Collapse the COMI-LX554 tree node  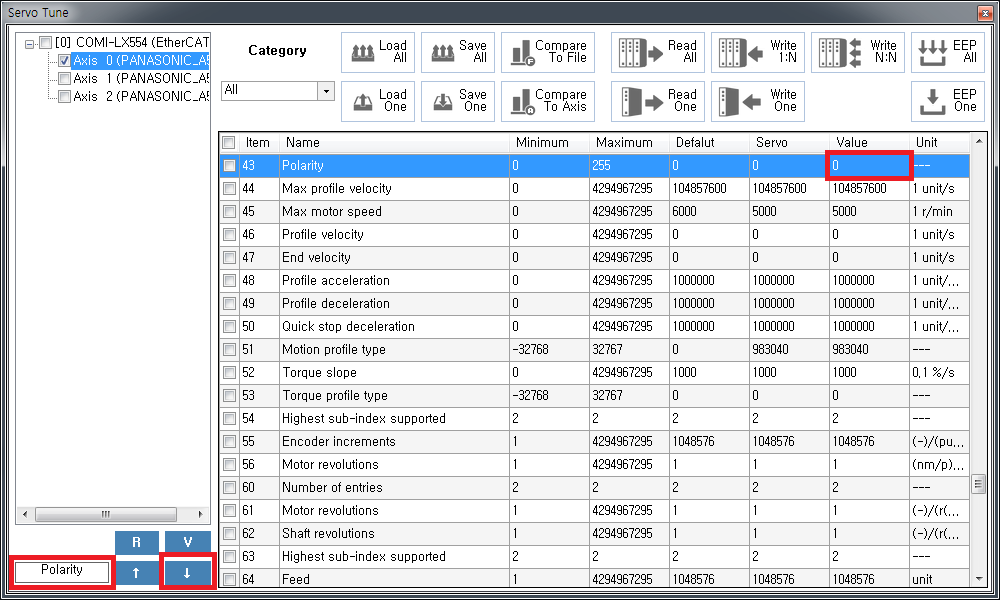(30, 43)
